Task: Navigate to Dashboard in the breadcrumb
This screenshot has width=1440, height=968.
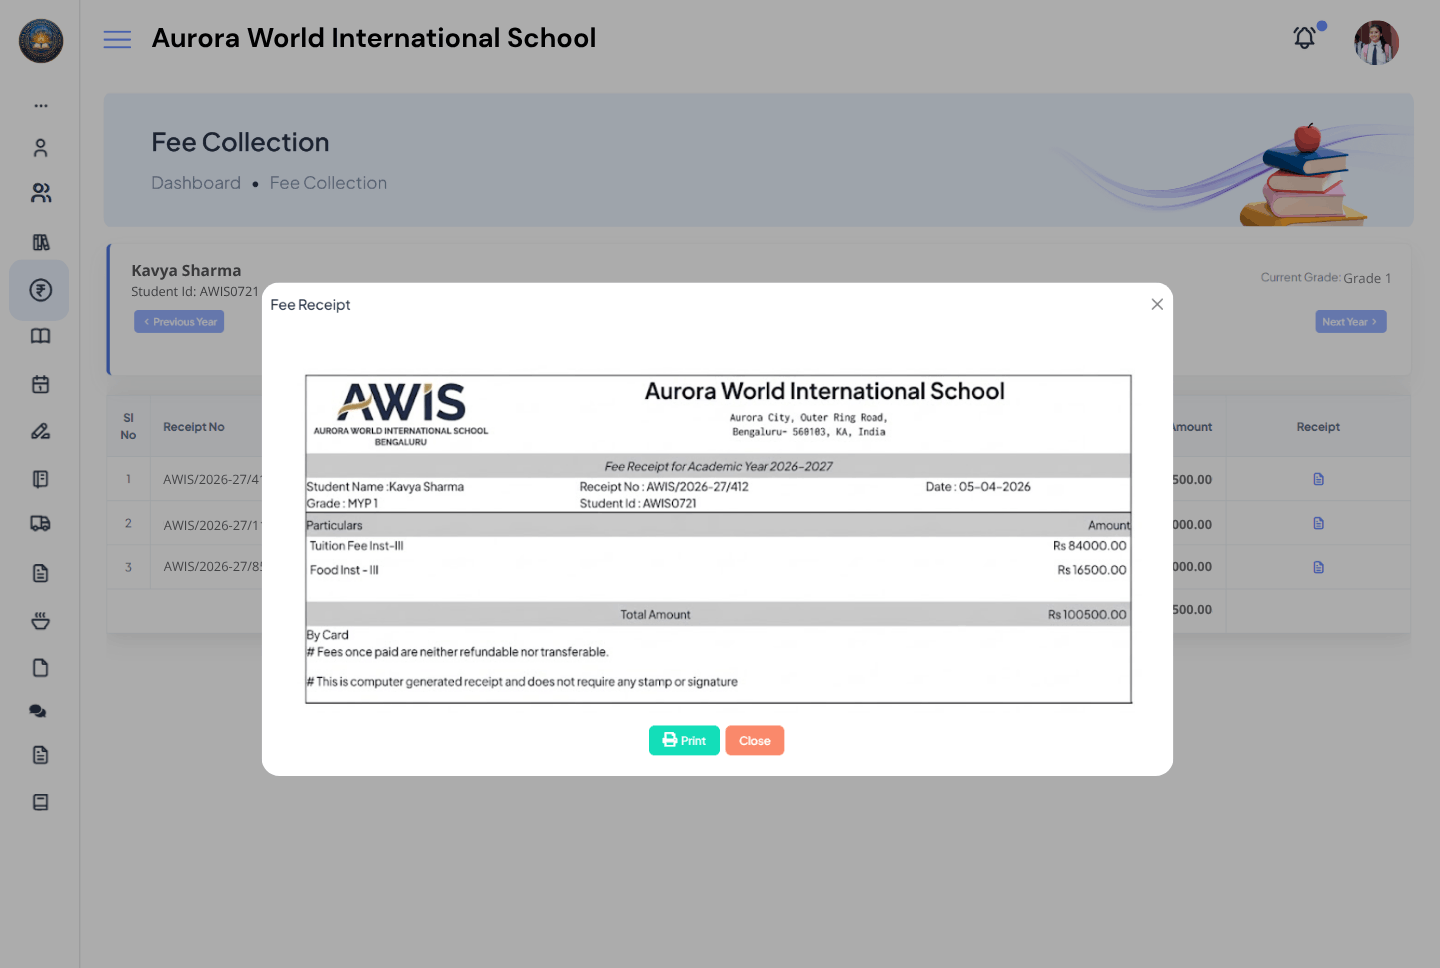Action: coord(196,182)
